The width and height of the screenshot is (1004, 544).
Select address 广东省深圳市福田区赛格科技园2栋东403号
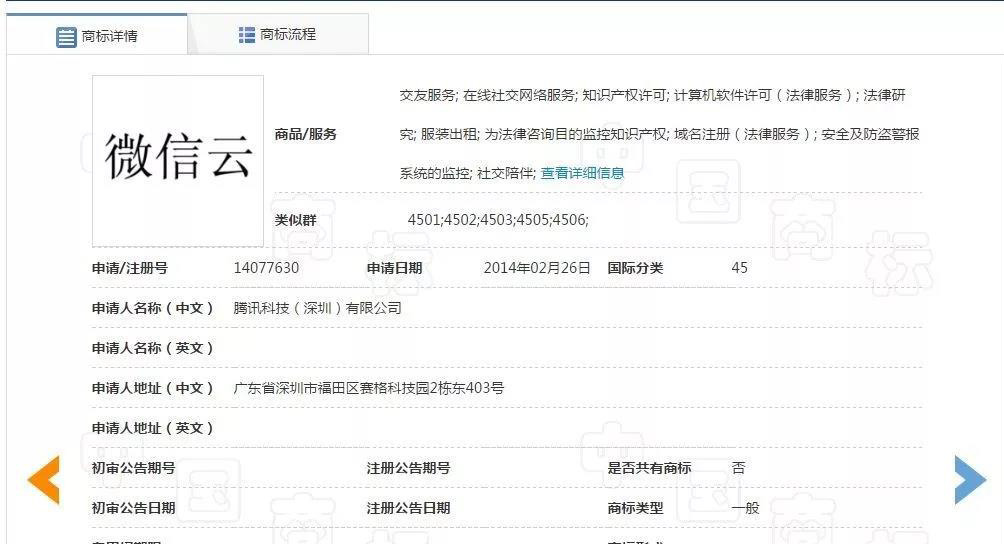(368, 388)
